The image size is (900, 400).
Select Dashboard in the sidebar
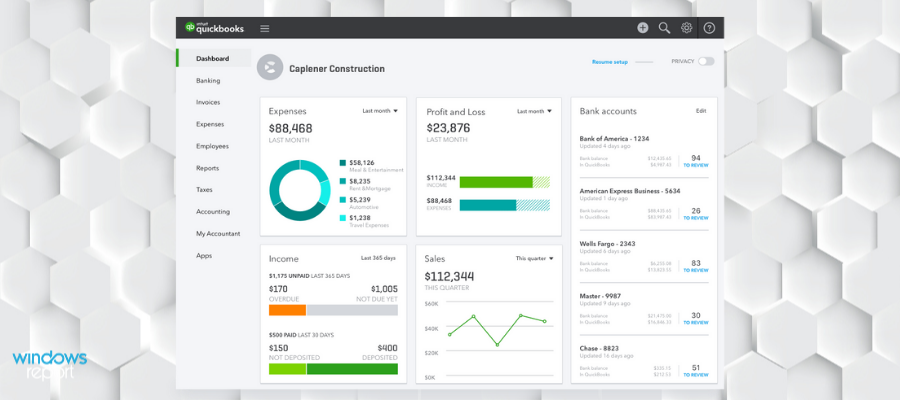pyautogui.click(x=214, y=59)
